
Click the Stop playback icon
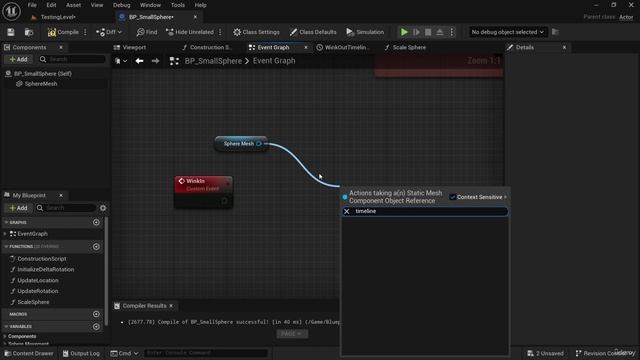click(x=428, y=32)
